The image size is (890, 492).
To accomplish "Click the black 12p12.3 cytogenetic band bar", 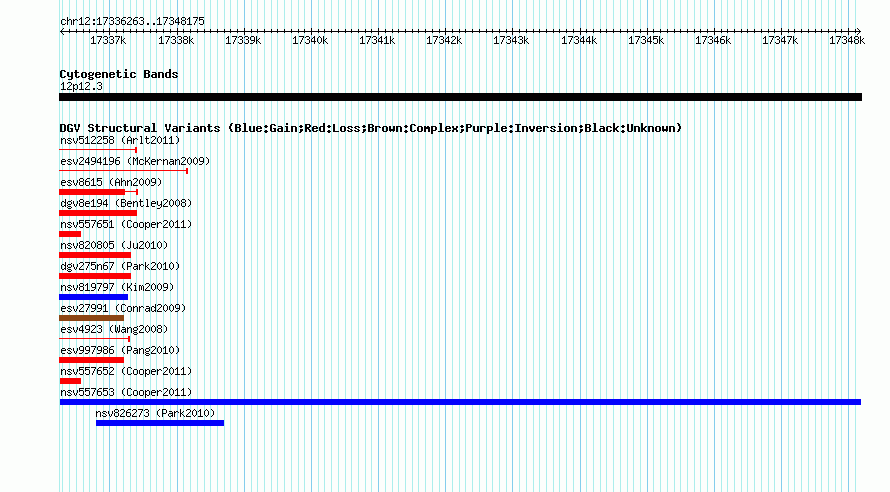I will [x=460, y=97].
